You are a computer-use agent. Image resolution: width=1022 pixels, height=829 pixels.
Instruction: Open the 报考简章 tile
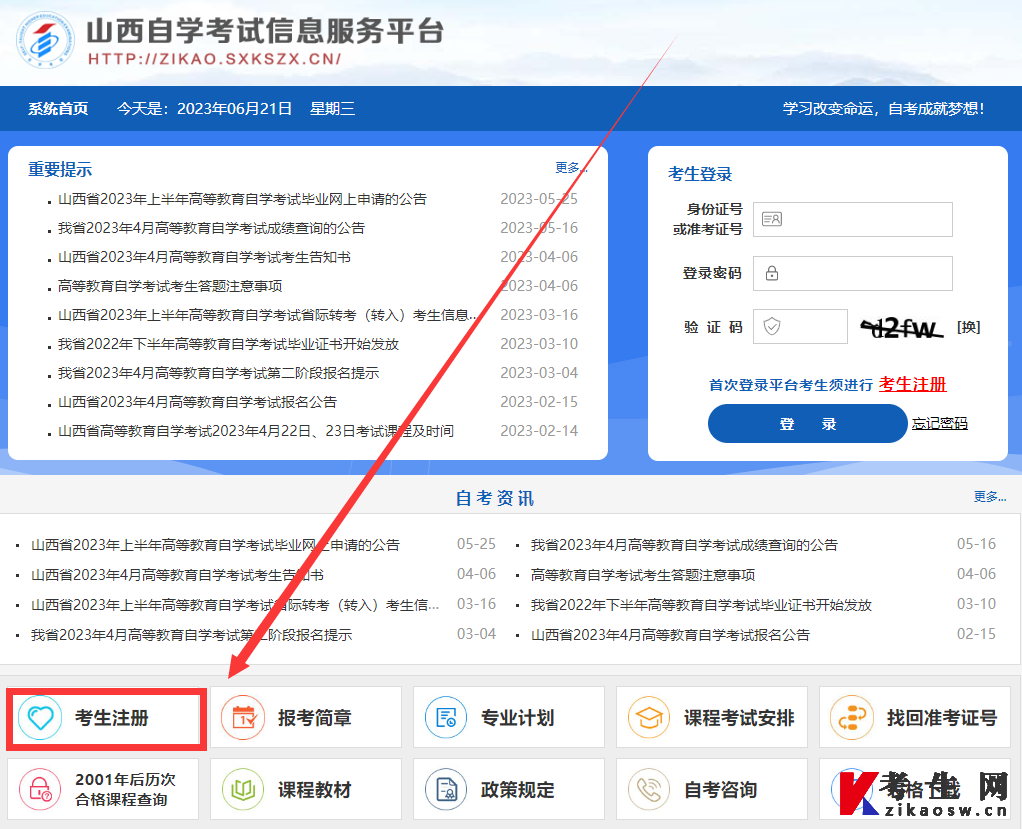(x=306, y=717)
